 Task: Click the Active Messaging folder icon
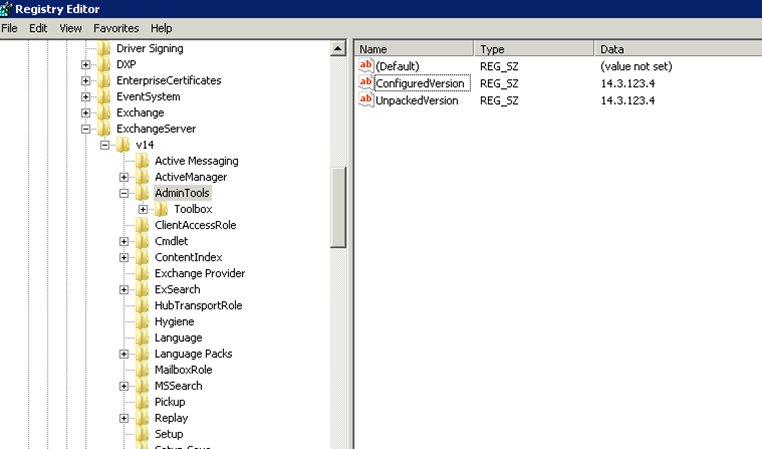[x=142, y=161]
